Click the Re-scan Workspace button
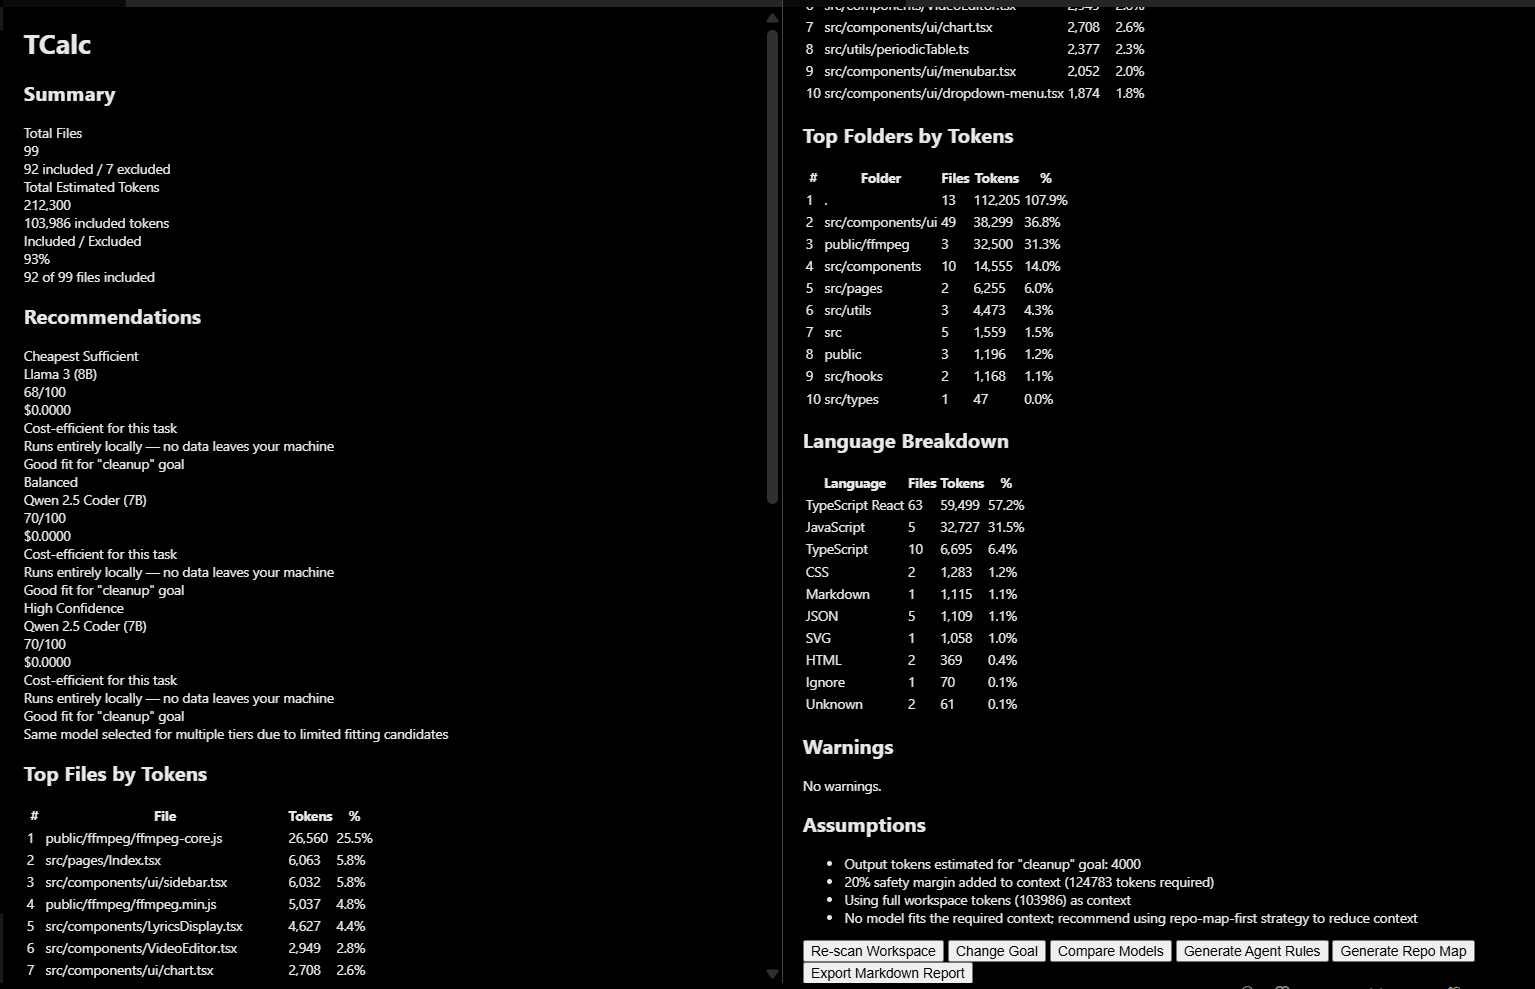 coord(873,951)
